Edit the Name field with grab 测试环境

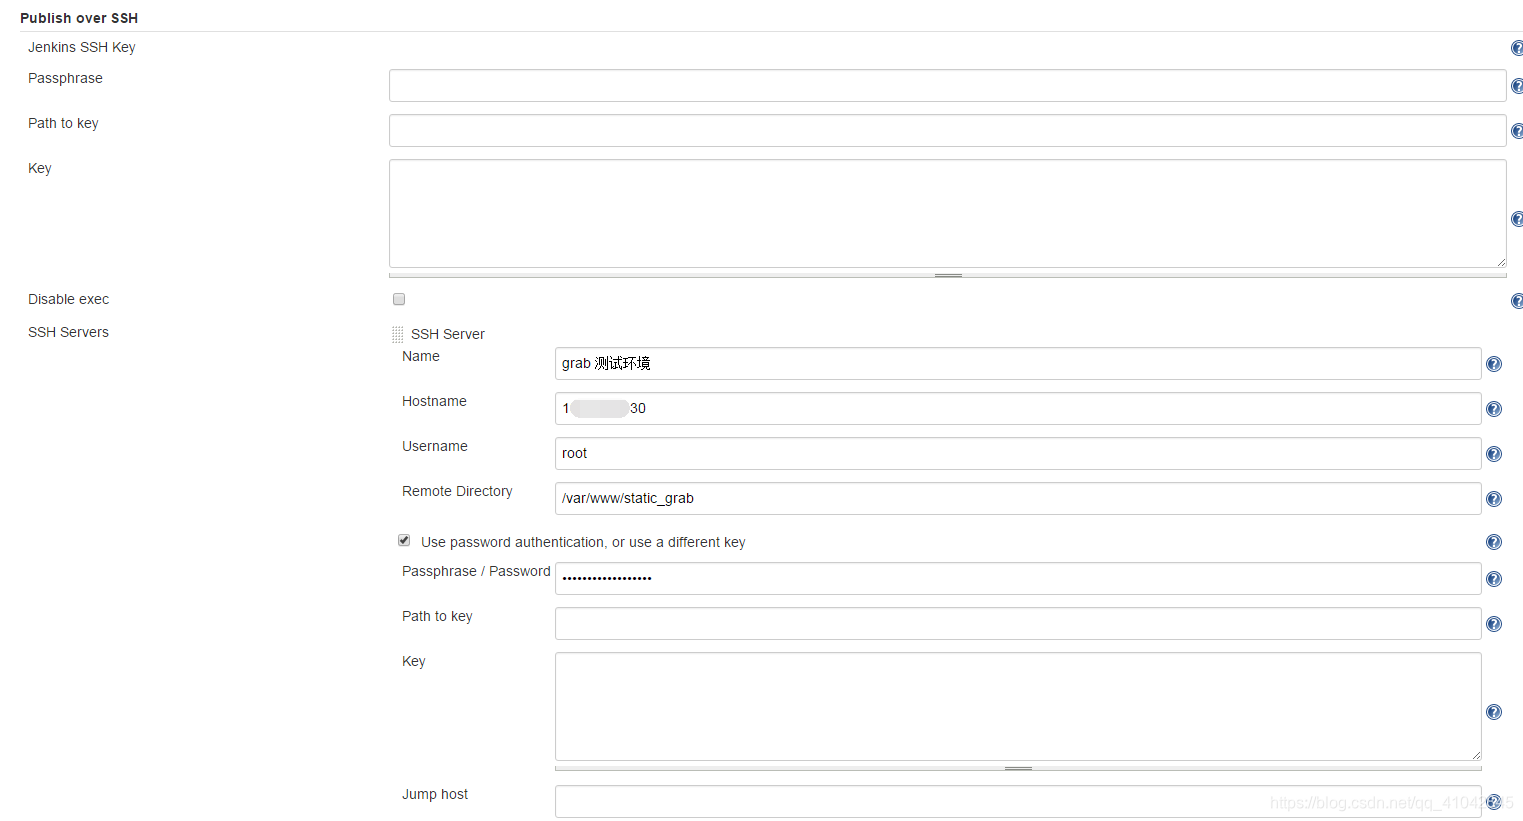click(x=1018, y=363)
